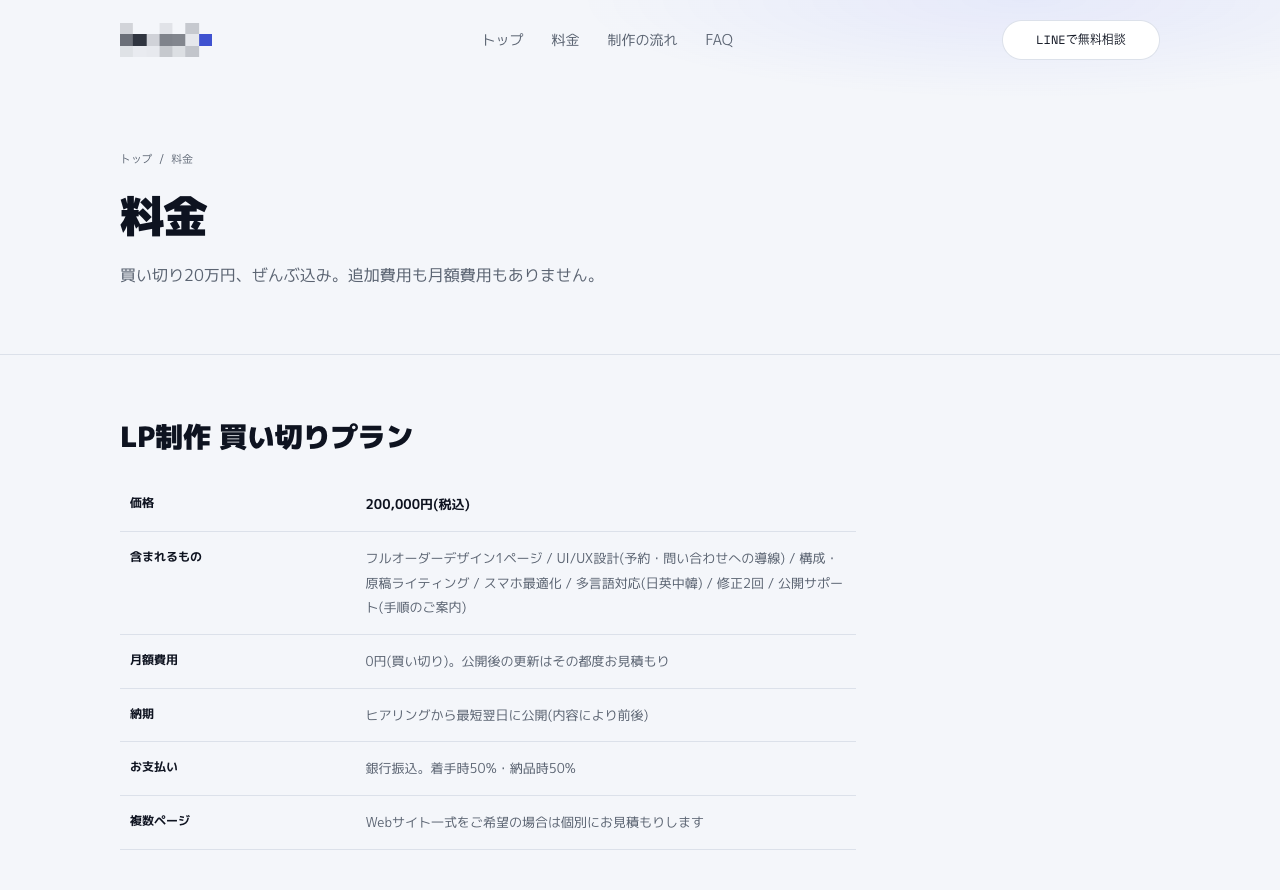
Task: Click the 料金 breadcrumb item
Action: click(182, 159)
